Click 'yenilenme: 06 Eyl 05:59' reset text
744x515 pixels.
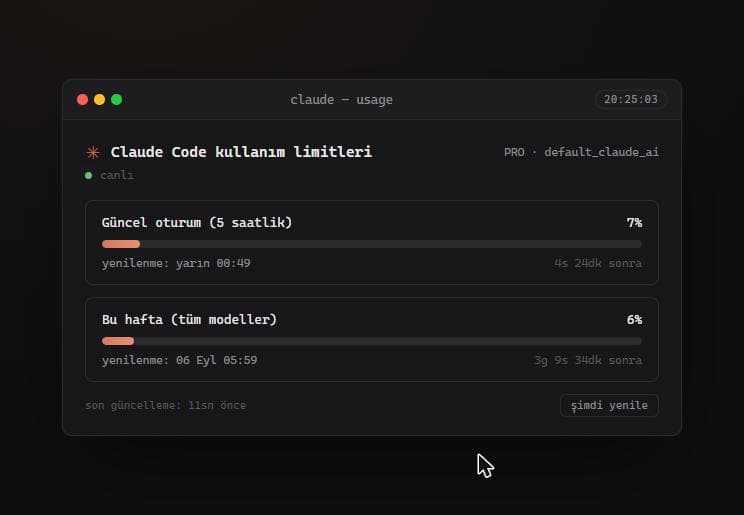[x=179, y=360]
